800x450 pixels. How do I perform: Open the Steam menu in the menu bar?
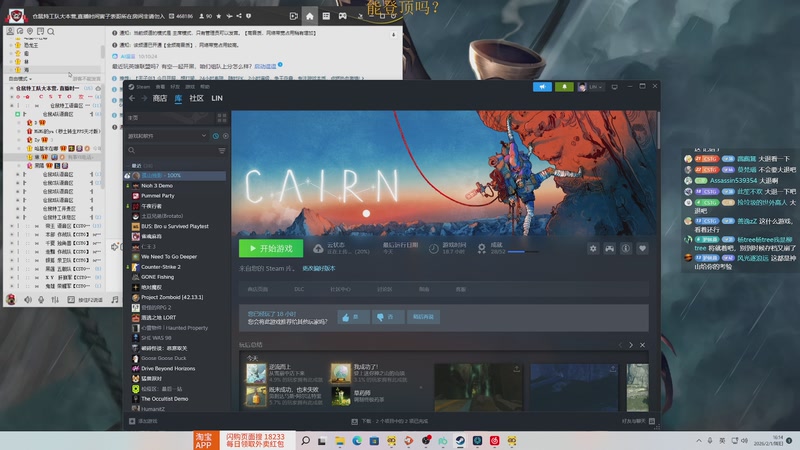coord(143,87)
